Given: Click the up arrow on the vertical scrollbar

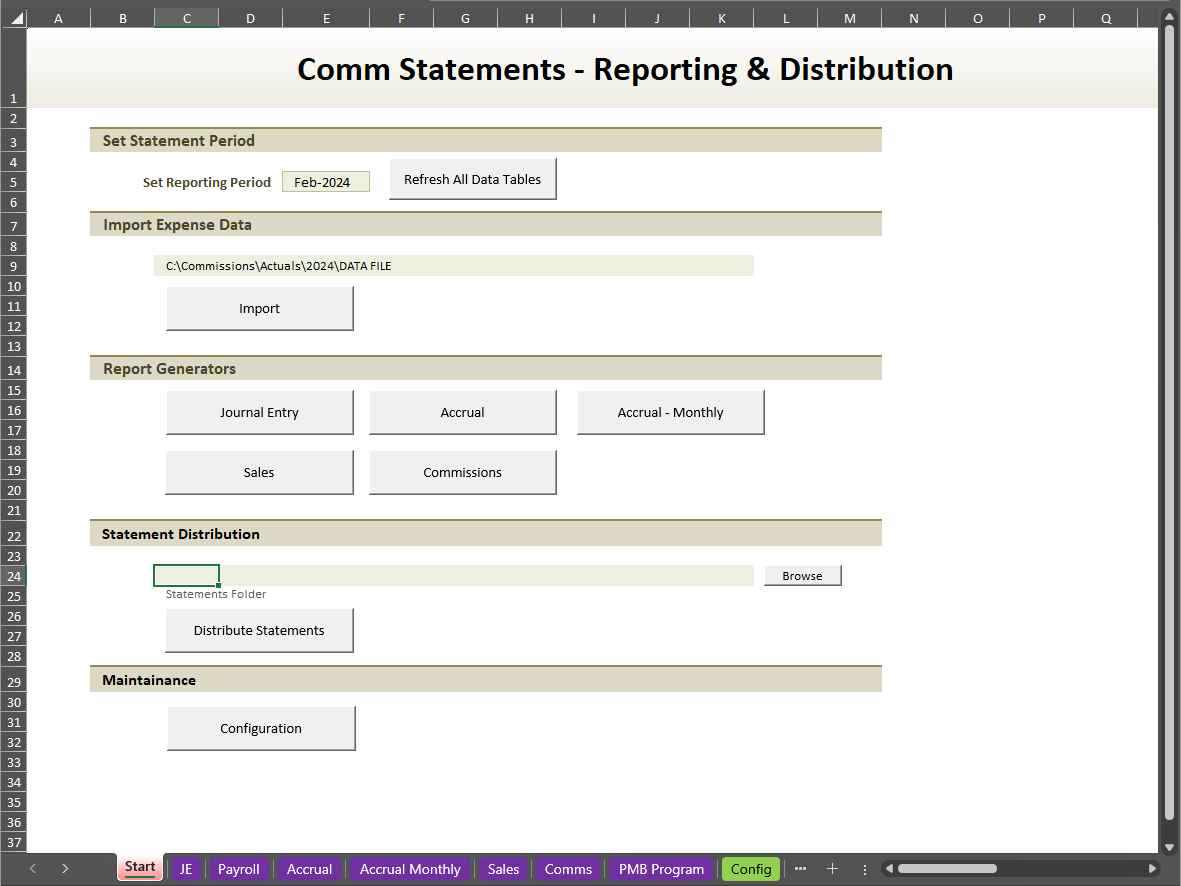Looking at the screenshot, I should pyautogui.click(x=1169, y=15).
